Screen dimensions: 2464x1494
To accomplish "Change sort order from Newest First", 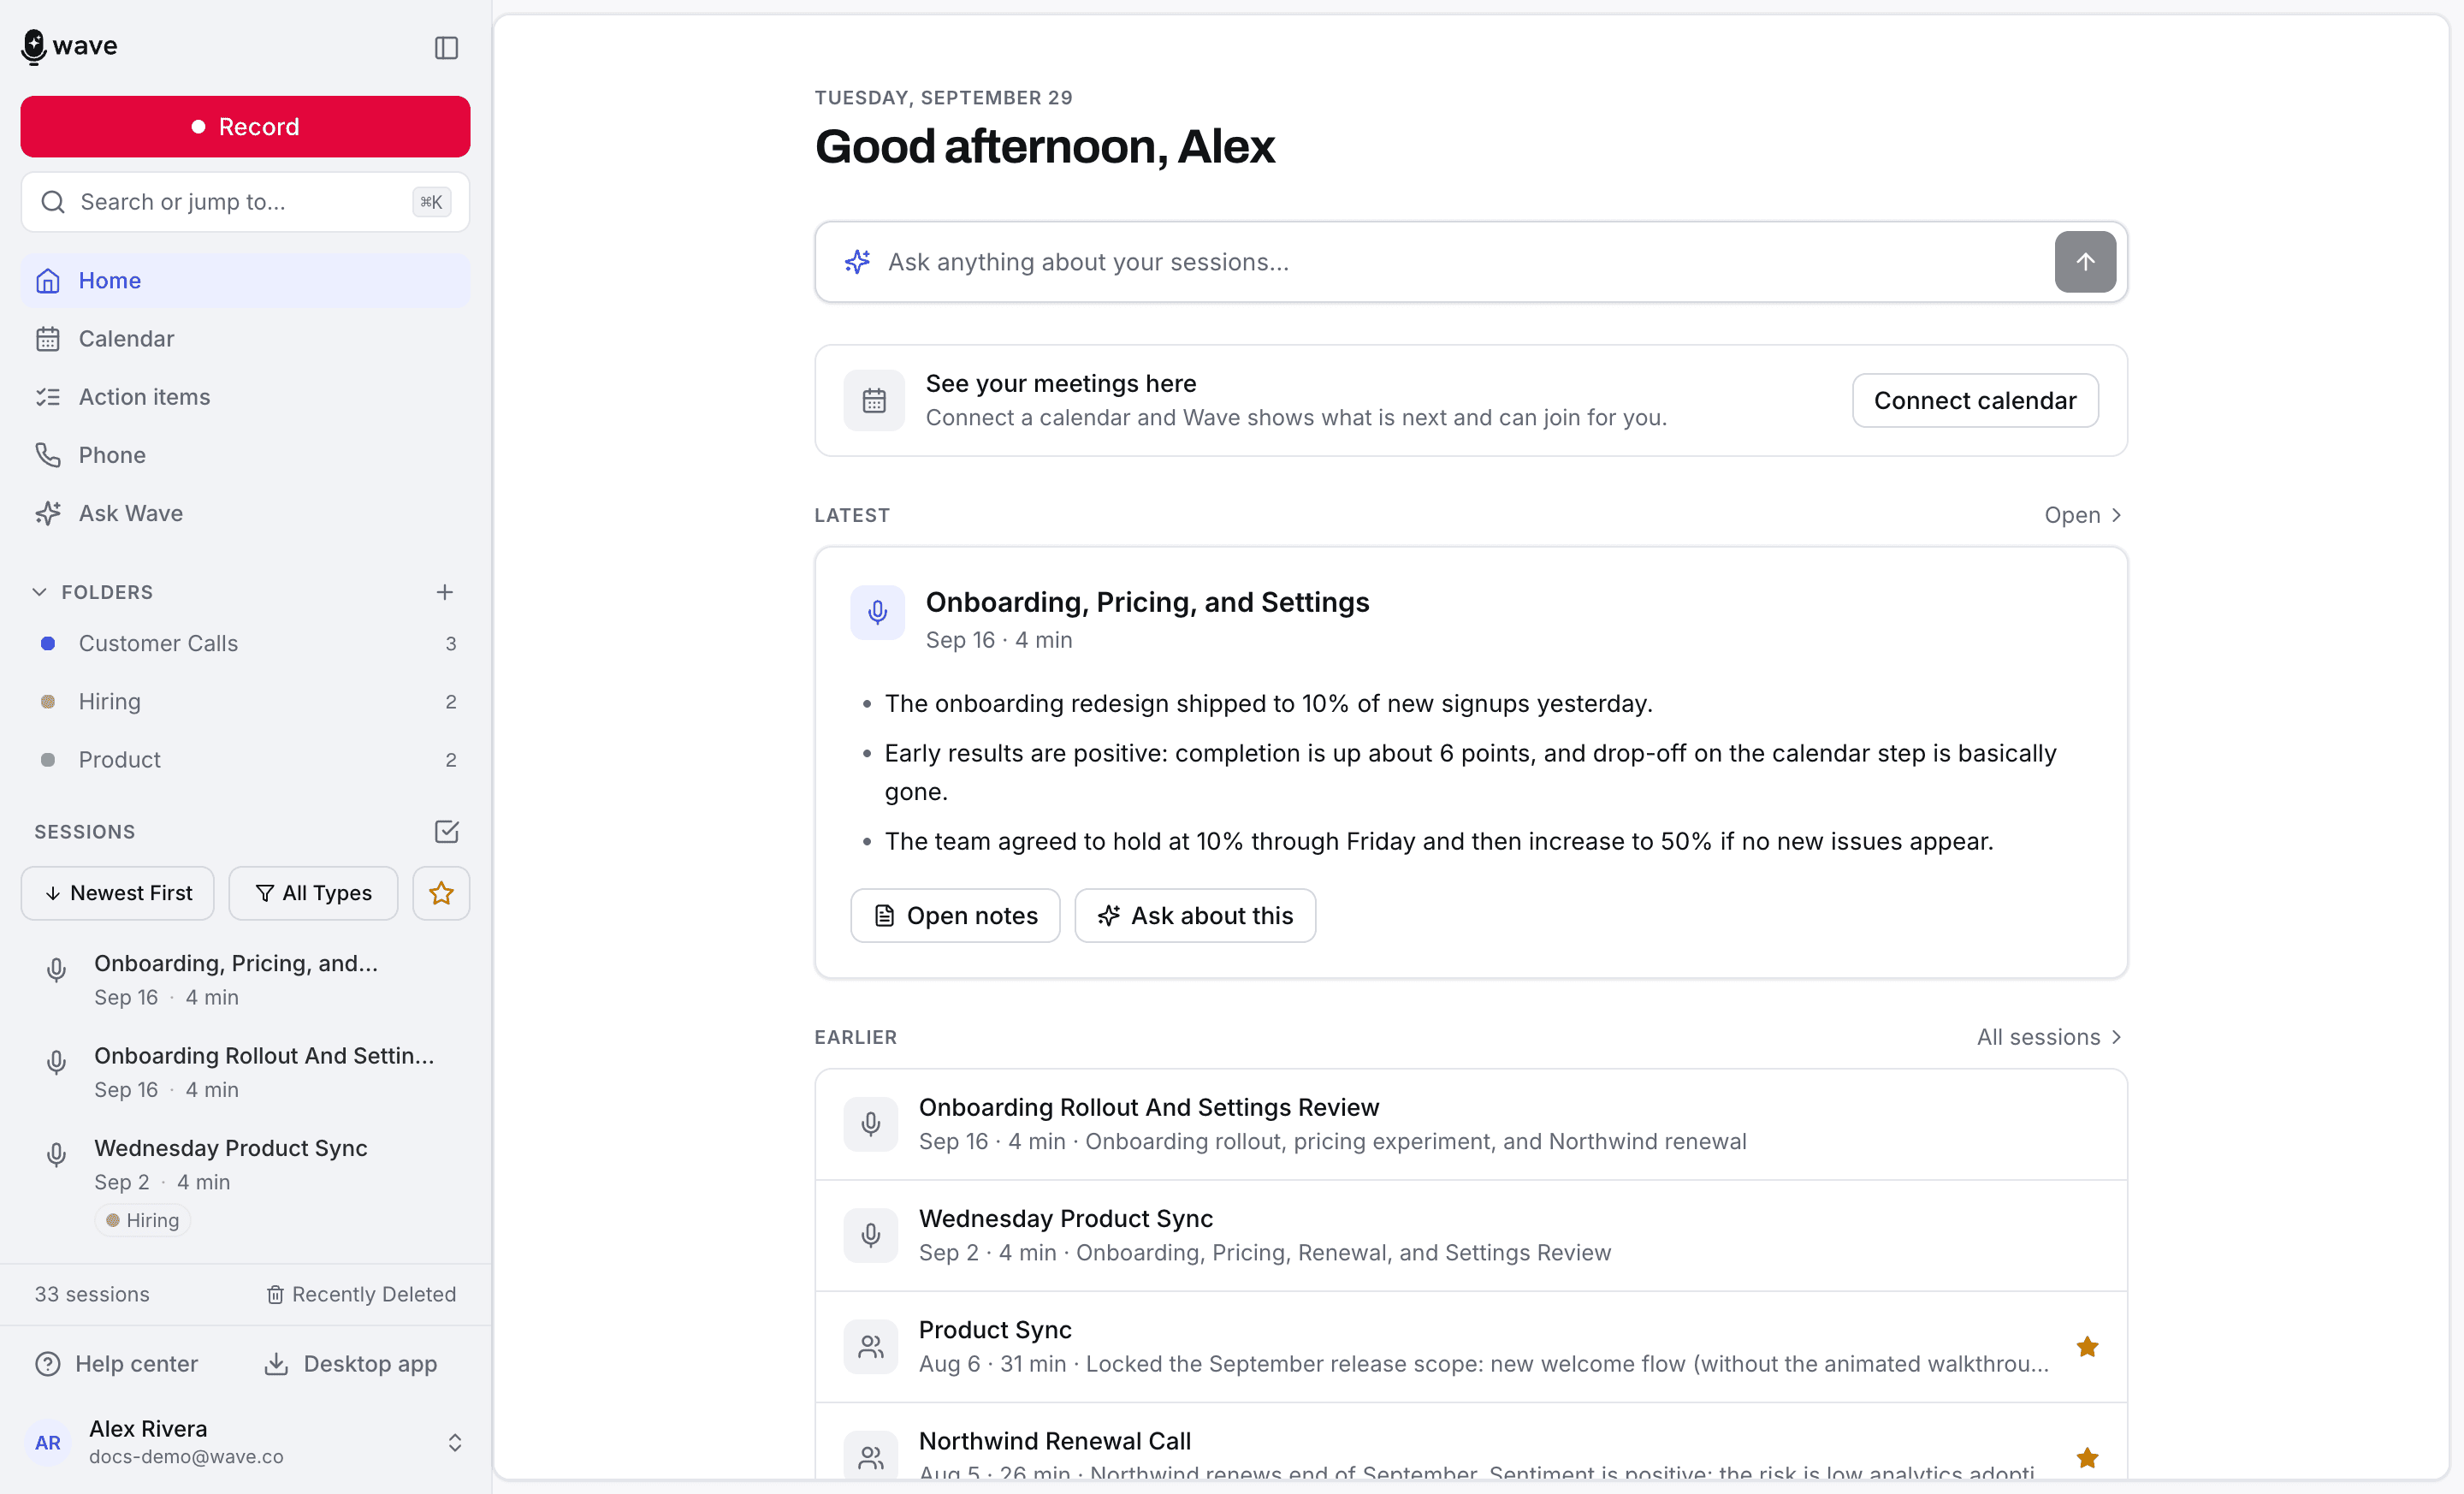I will 118,893.
